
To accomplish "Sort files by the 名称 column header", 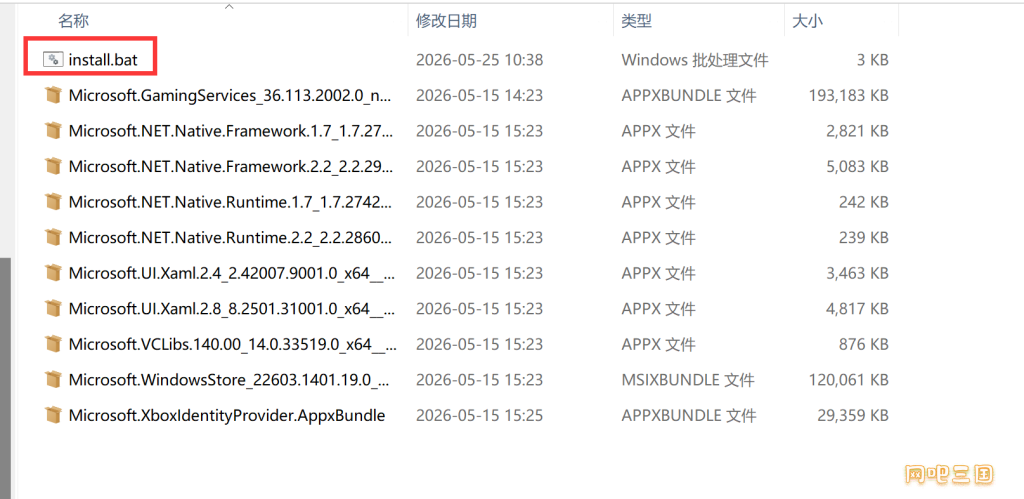I will [73, 21].
